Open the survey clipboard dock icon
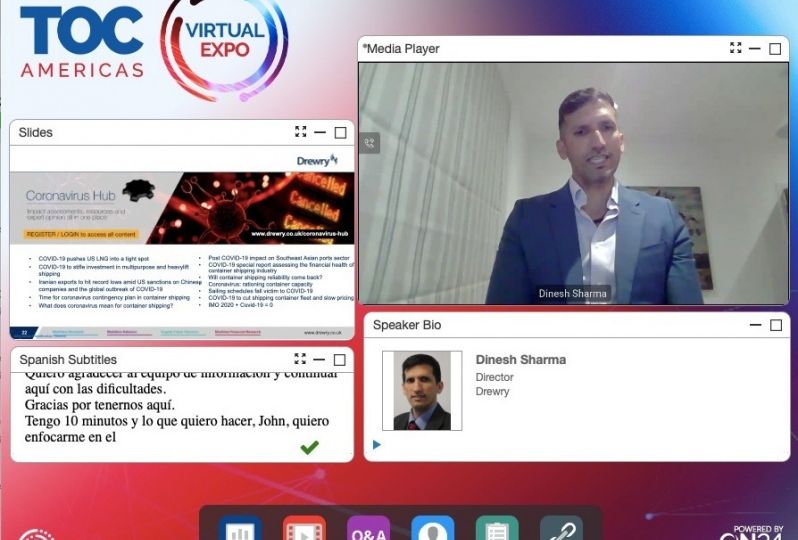798x540 pixels. pyautogui.click(x=497, y=528)
